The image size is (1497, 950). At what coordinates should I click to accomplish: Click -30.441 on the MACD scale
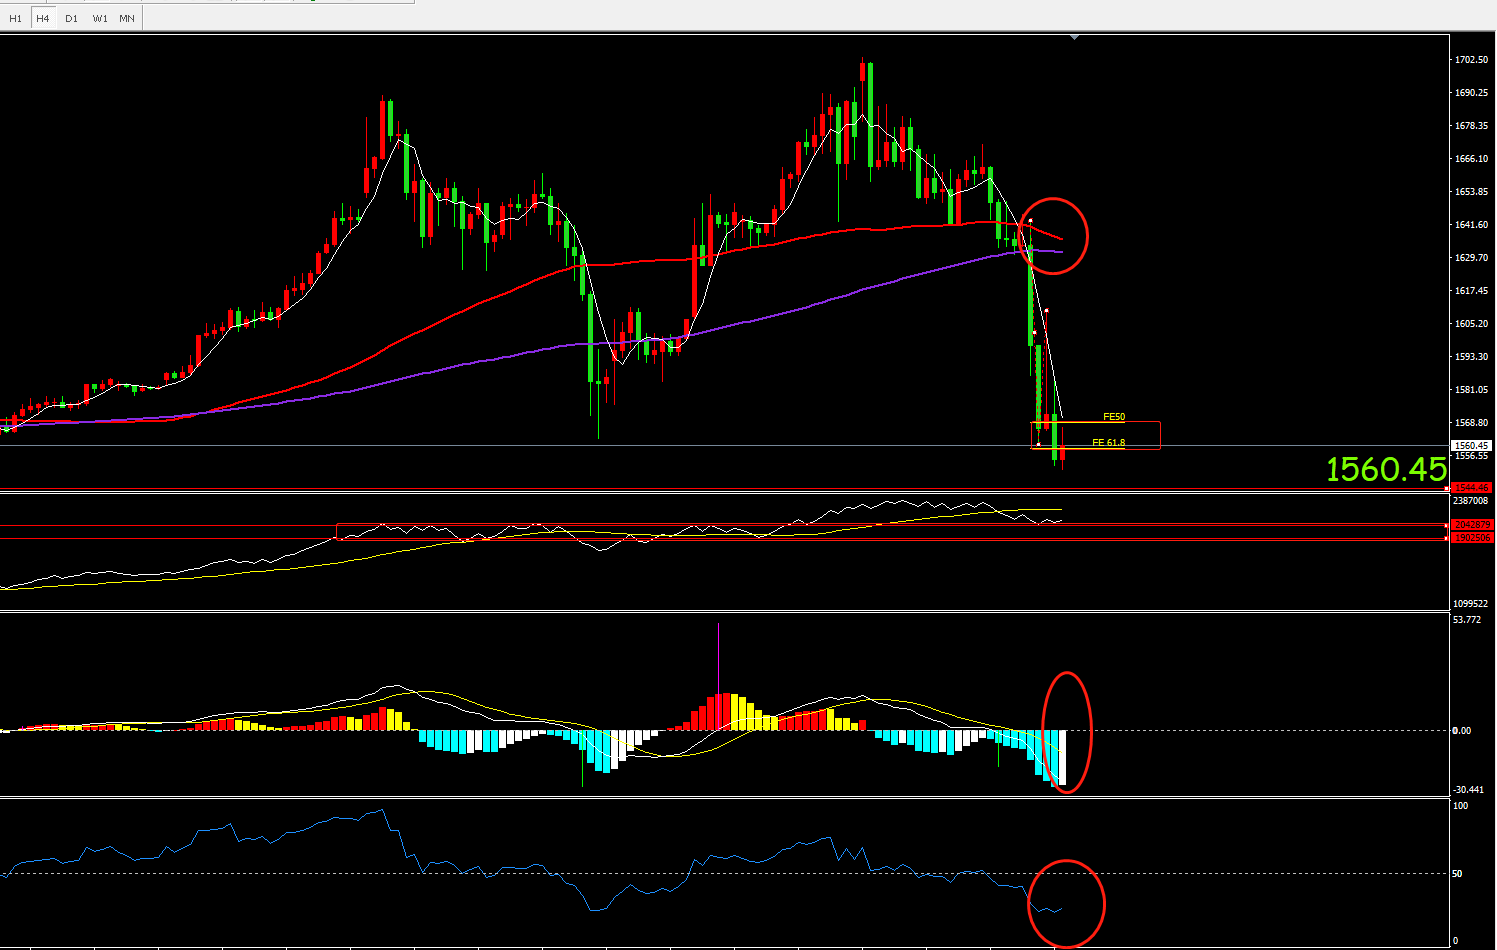click(x=1468, y=790)
